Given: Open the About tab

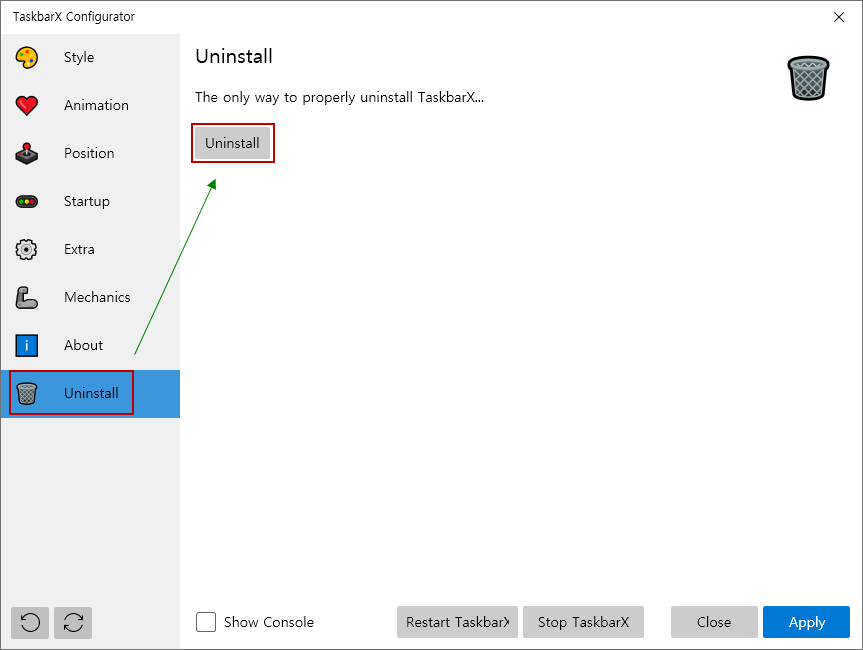Looking at the screenshot, I should tap(90, 345).
